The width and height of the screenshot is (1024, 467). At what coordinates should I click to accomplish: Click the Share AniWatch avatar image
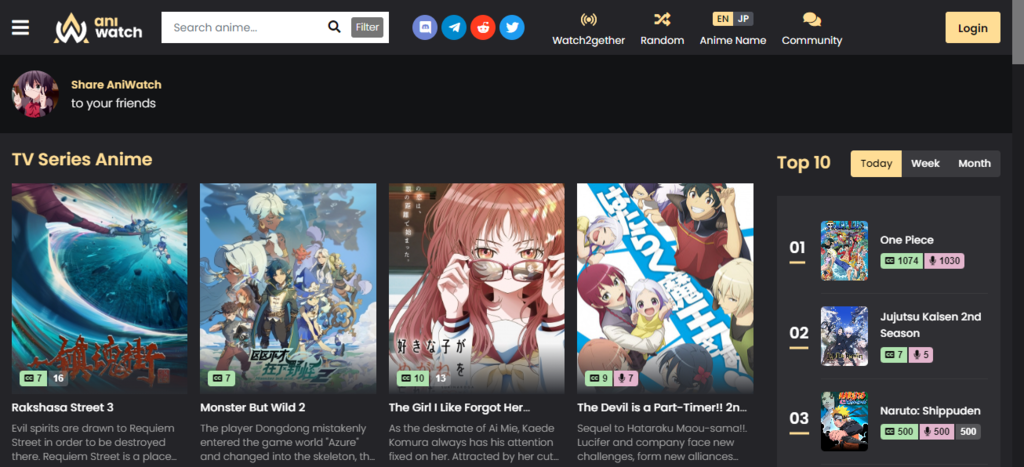35,94
